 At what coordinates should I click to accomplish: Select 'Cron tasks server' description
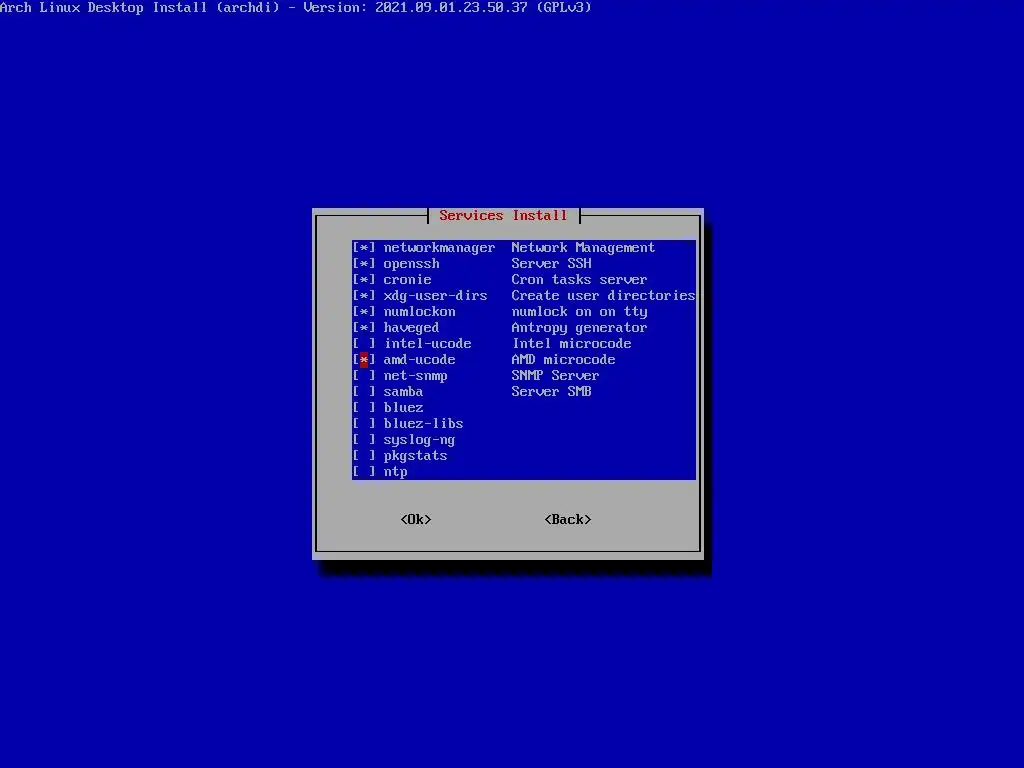(x=579, y=280)
